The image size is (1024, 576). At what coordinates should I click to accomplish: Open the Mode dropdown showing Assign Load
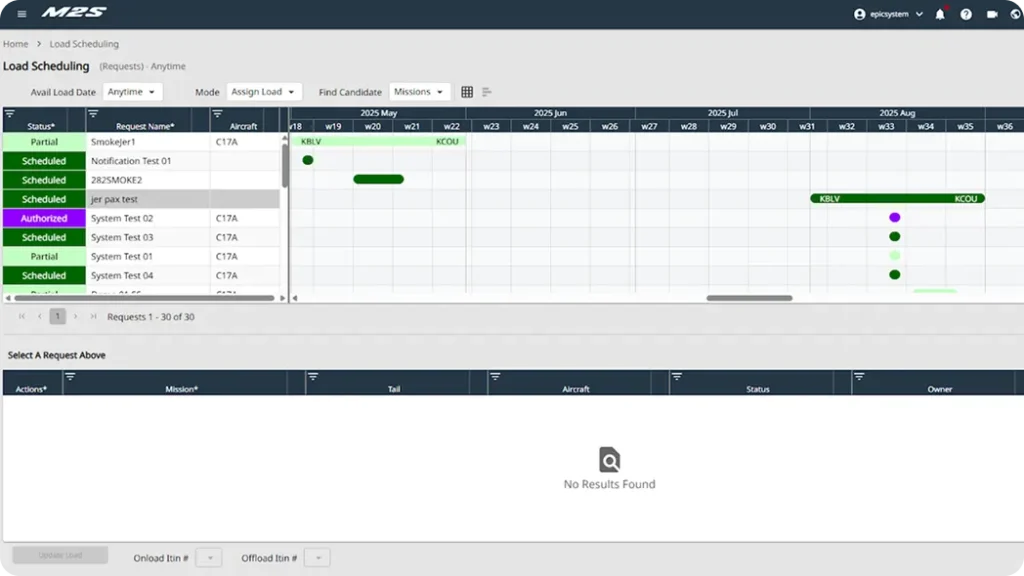pyautogui.click(x=265, y=91)
